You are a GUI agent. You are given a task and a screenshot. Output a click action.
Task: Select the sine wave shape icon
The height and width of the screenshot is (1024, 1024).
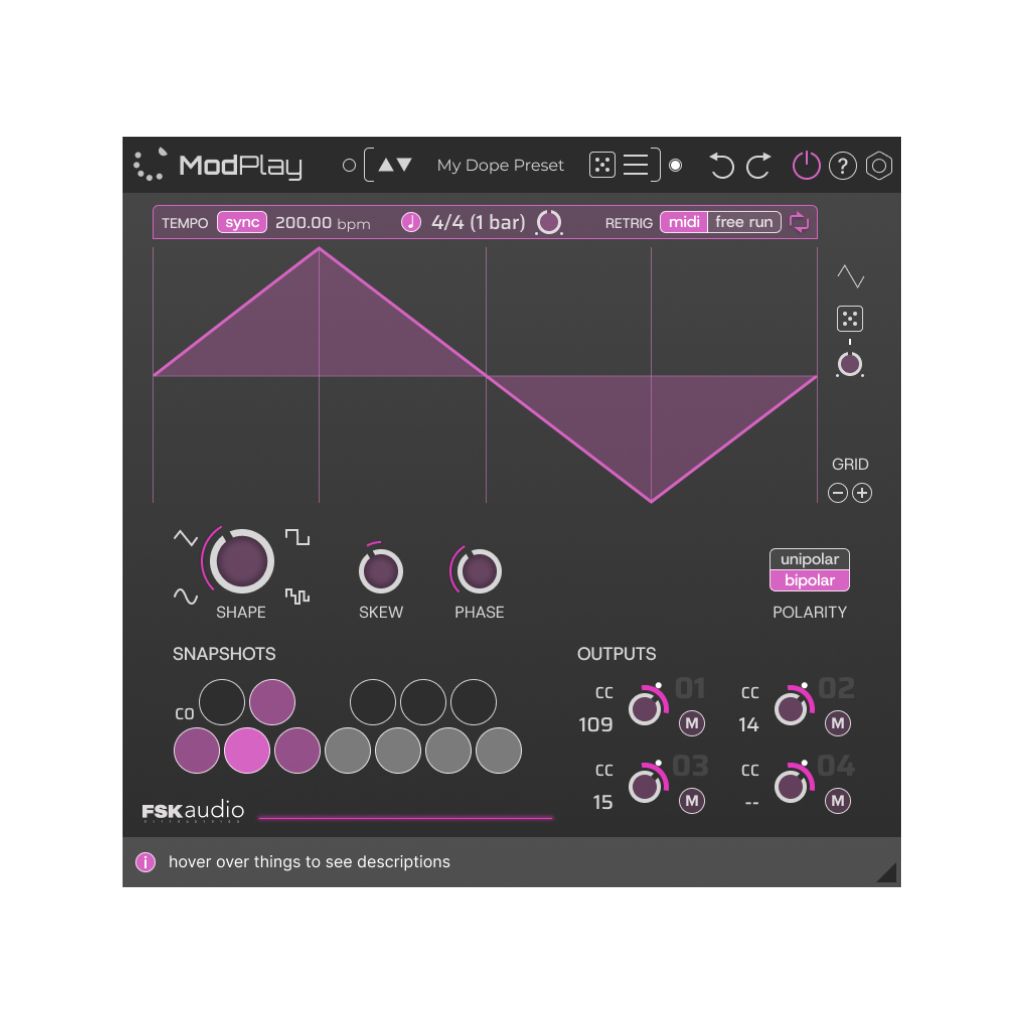185,596
